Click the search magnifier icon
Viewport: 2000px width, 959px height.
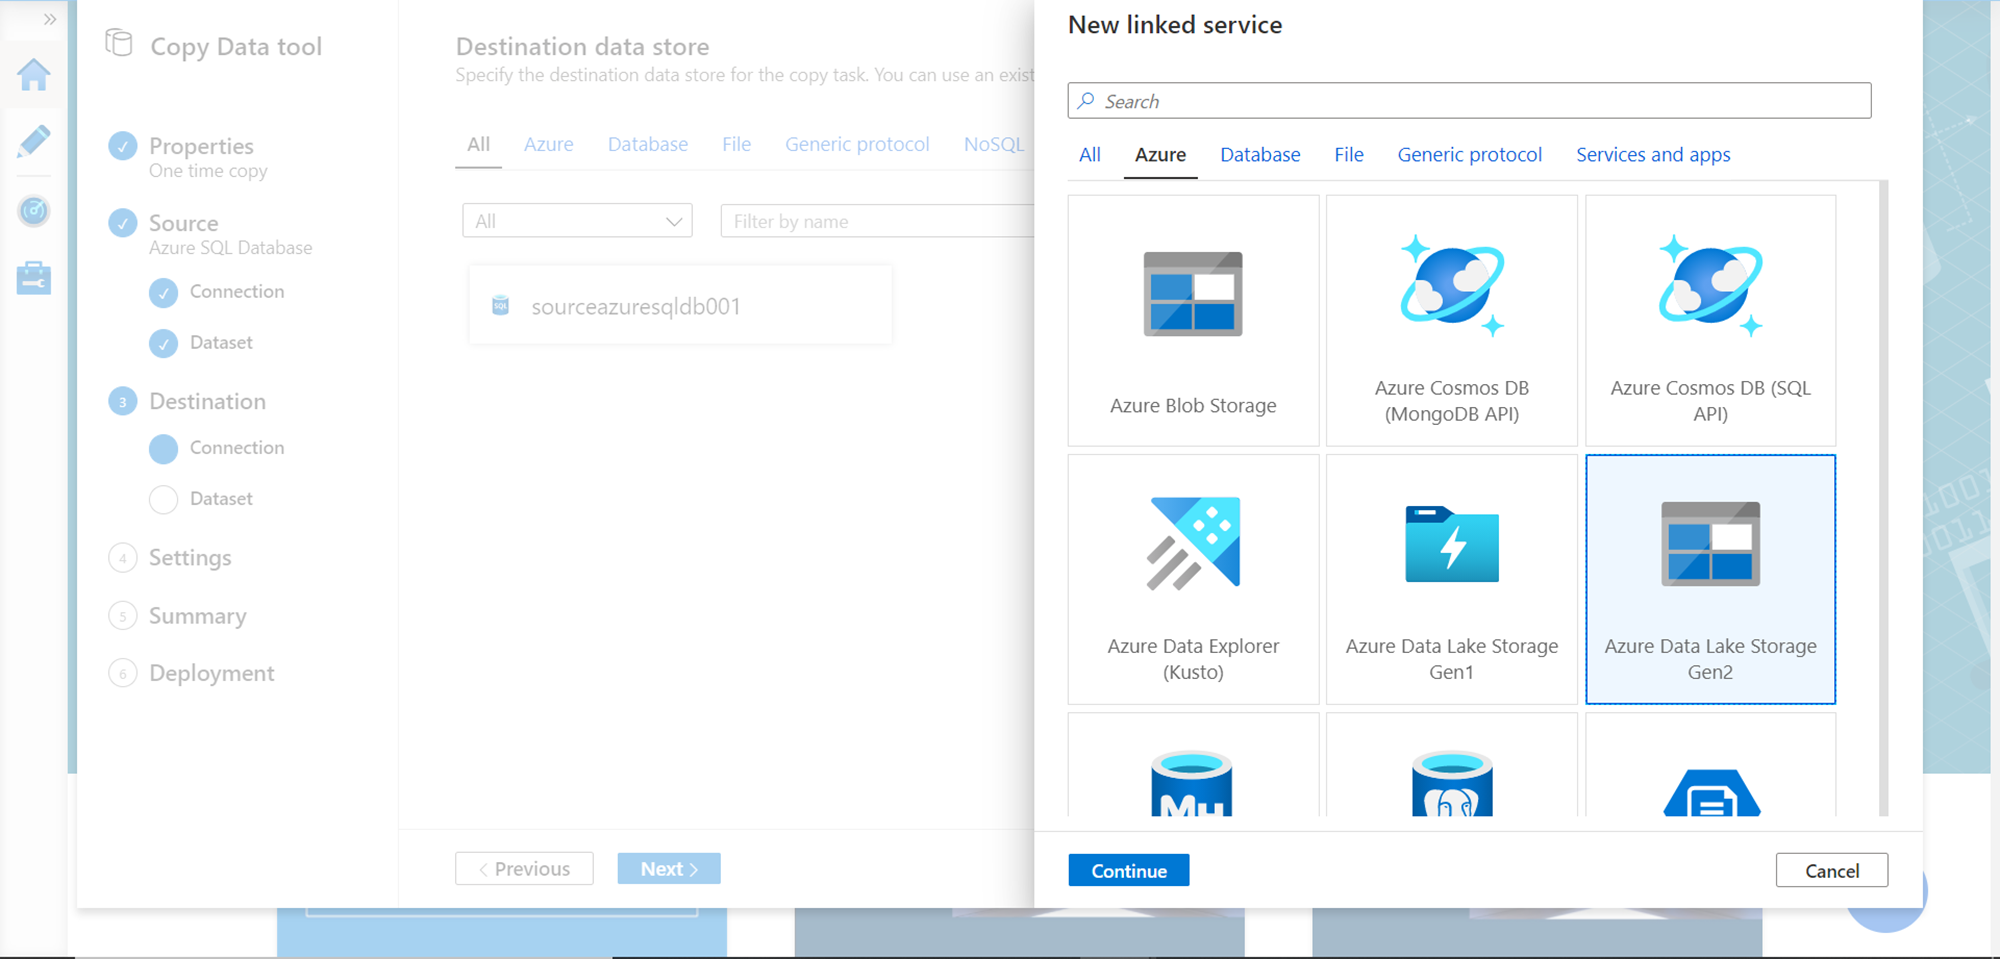coord(1086,101)
